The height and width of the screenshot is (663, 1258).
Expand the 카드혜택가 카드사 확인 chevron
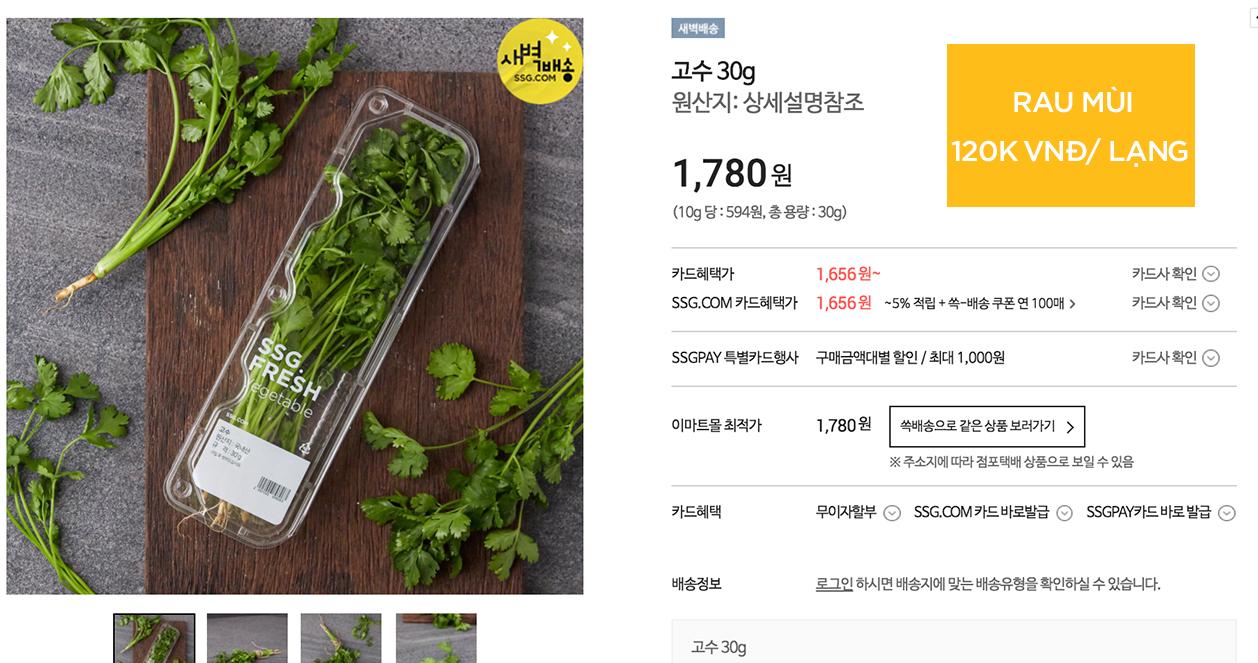pos(1210,274)
